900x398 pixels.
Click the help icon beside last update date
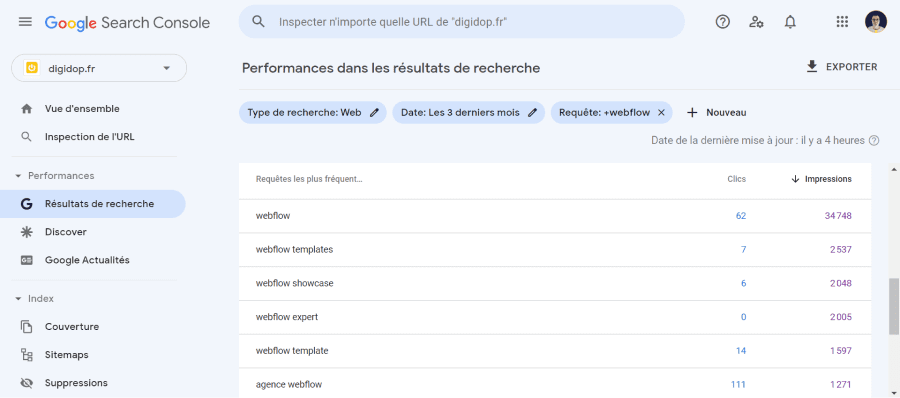point(874,141)
